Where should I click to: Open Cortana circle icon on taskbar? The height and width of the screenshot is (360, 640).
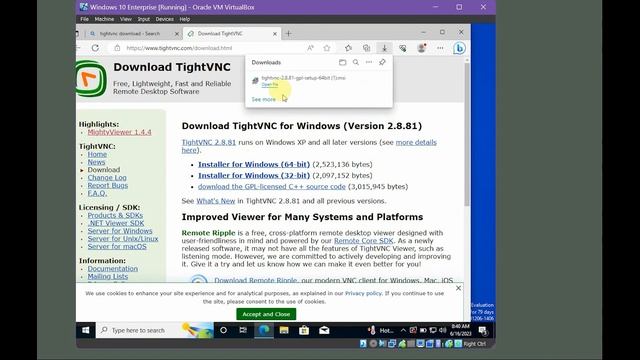223,330
